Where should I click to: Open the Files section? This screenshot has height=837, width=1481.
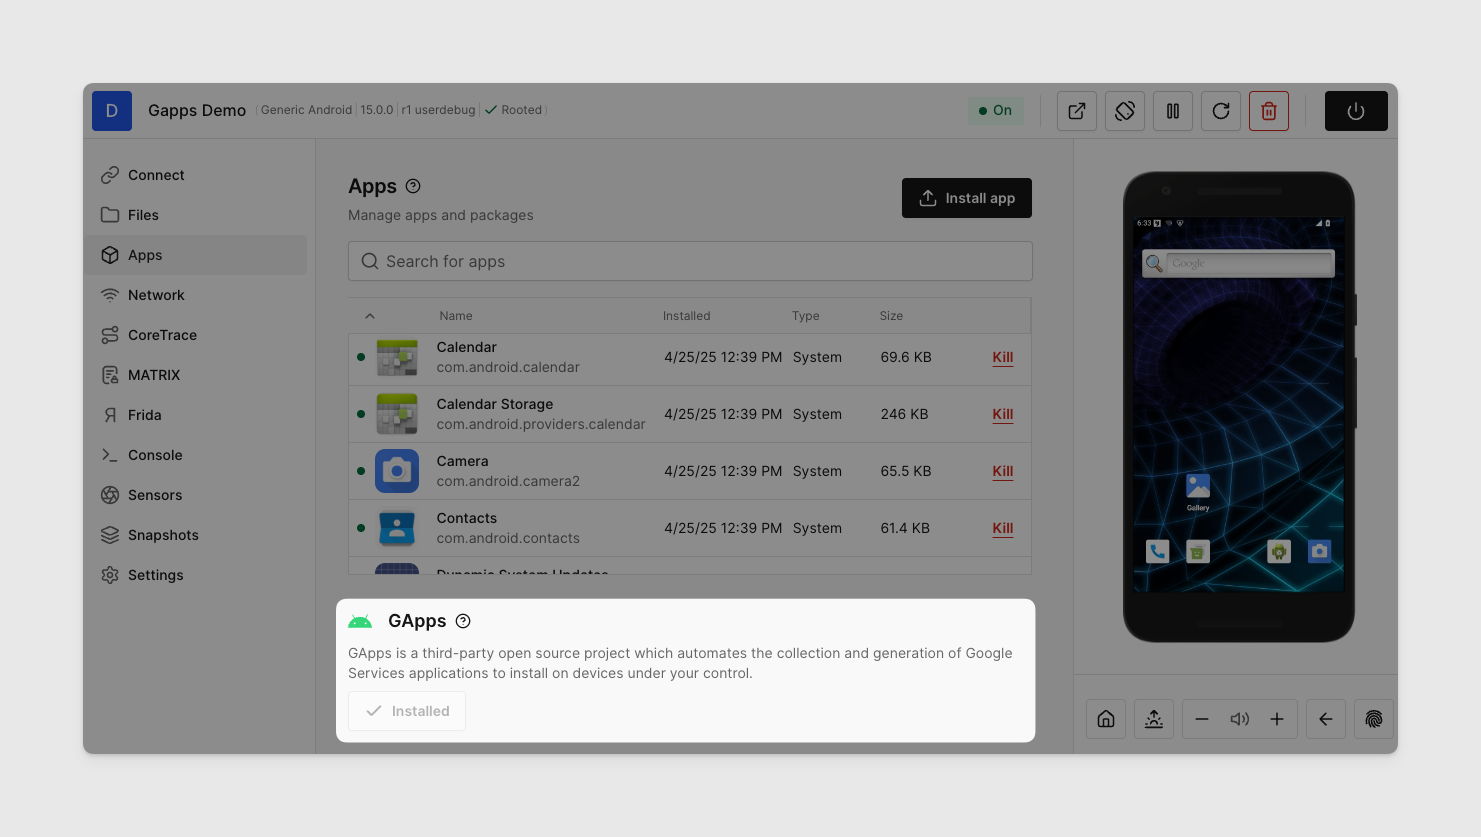195,215
